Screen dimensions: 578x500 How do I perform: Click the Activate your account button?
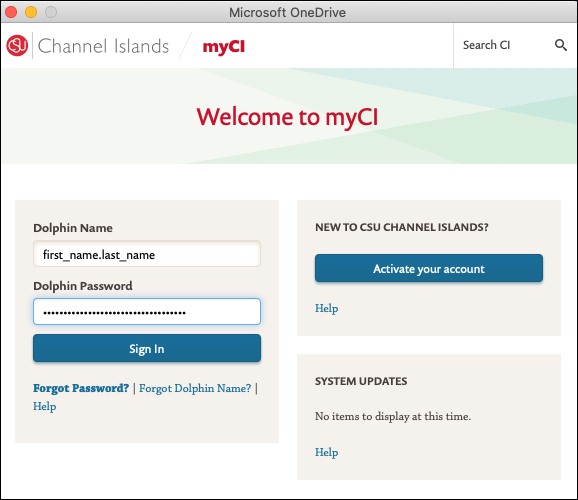[x=429, y=268]
